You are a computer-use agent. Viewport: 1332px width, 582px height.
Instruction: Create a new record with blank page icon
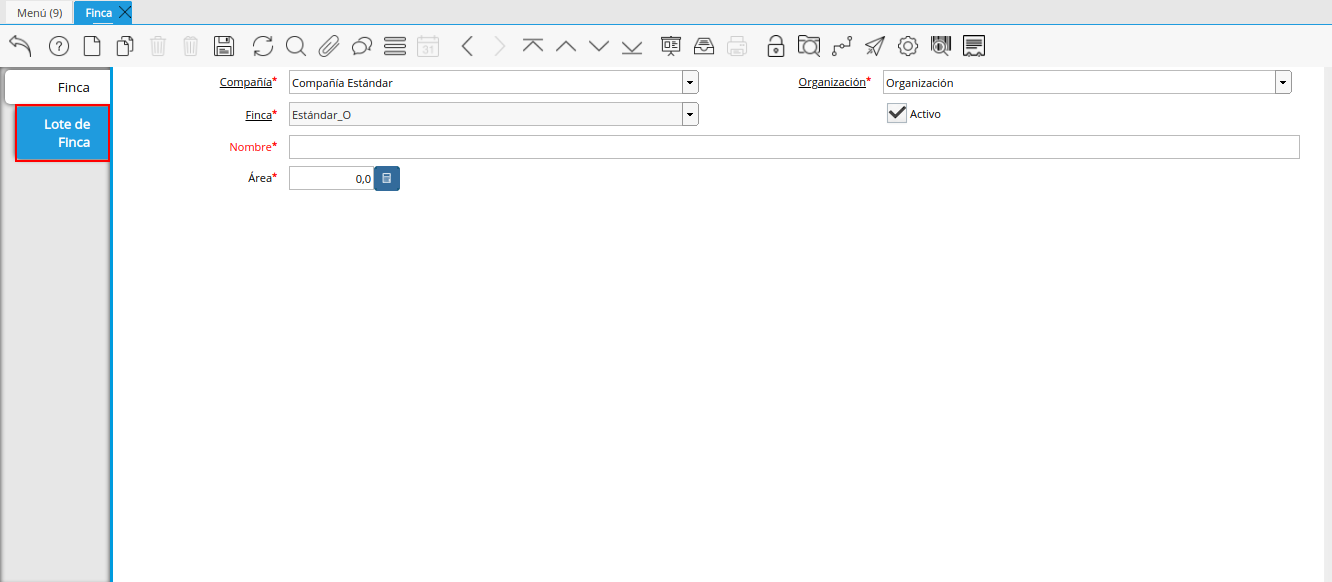point(92,46)
